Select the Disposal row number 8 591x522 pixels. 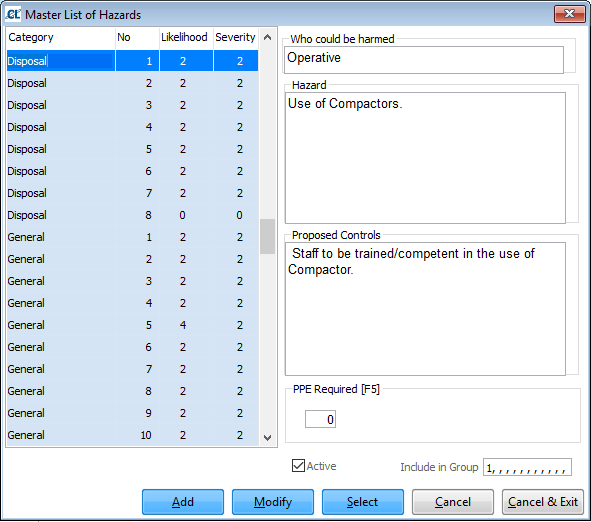coord(132,215)
